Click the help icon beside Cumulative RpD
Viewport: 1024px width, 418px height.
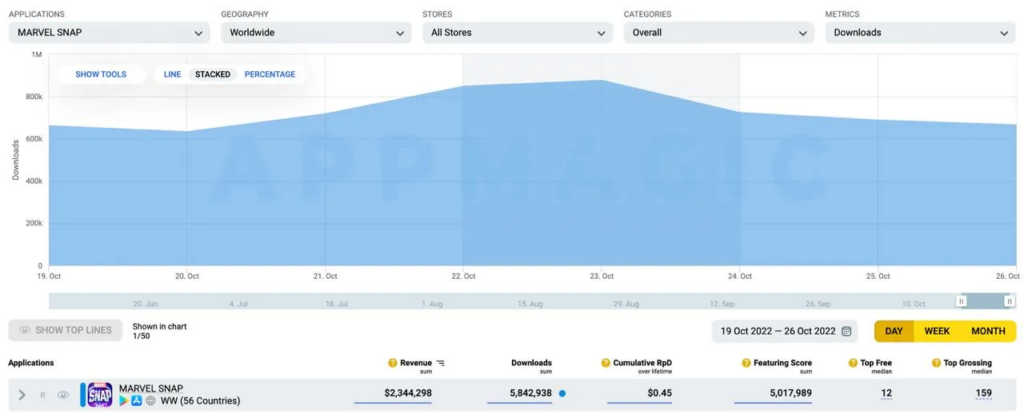tap(606, 363)
